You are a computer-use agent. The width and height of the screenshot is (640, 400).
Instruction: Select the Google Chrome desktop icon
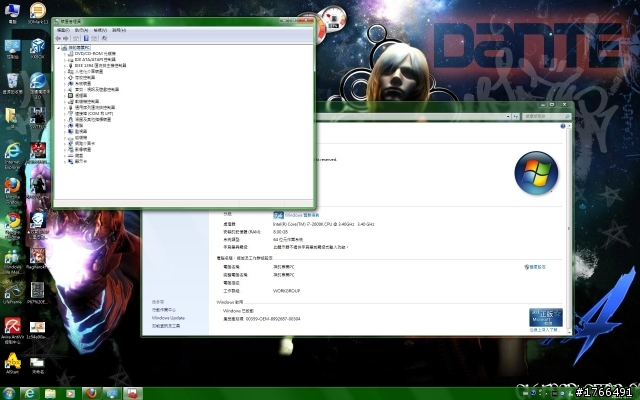click(12, 225)
